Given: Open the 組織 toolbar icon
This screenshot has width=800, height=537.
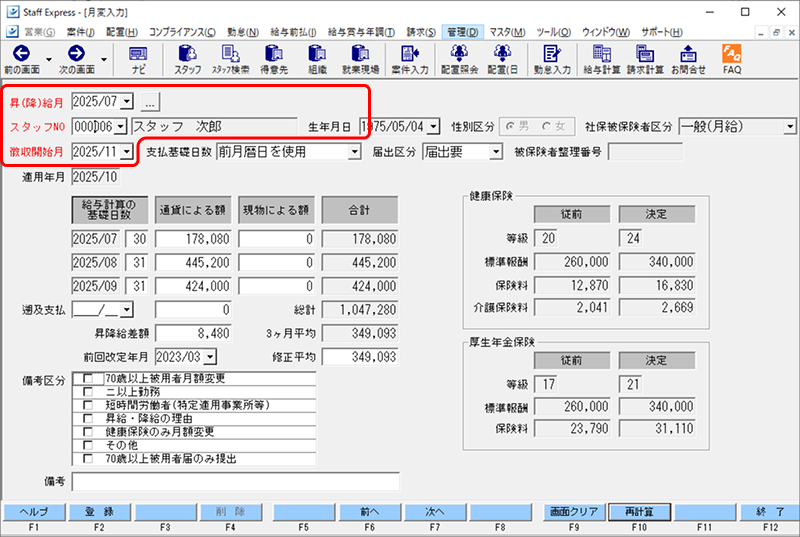Looking at the screenshot, I should [x=317, y=60].
